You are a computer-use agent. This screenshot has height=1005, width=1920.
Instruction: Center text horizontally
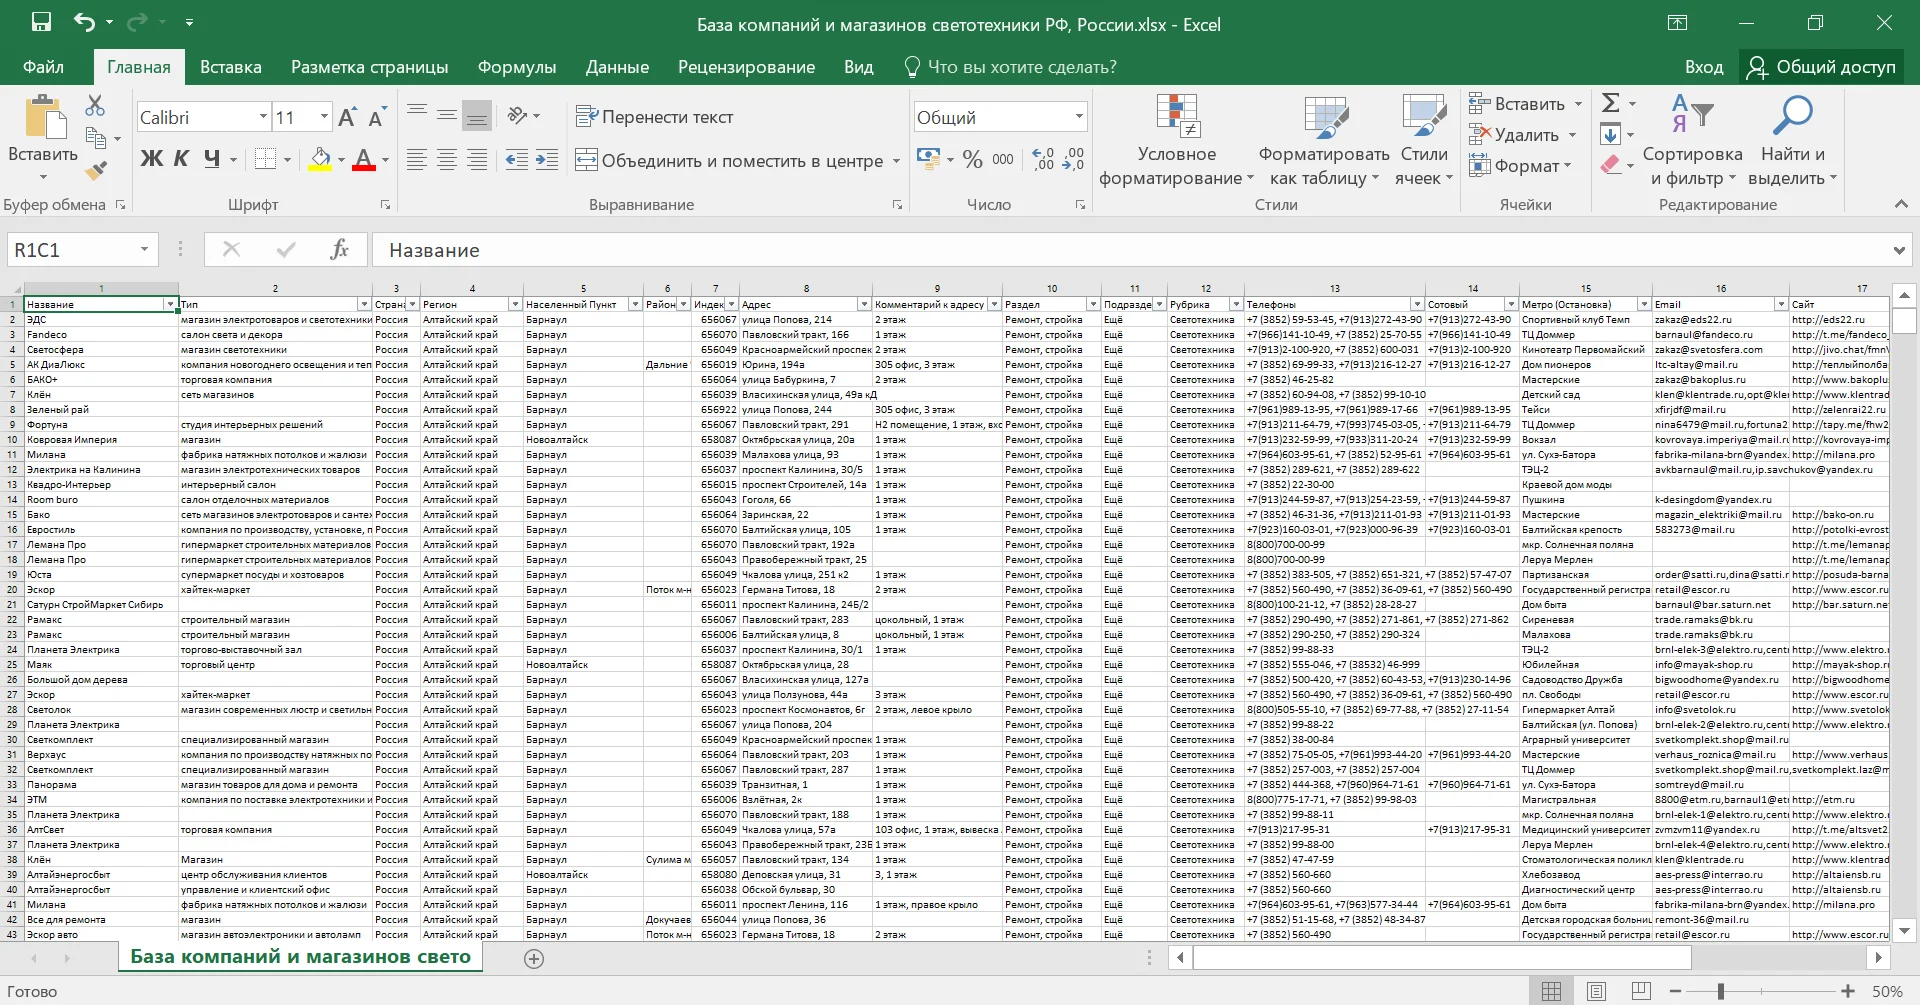click(447, 159)
